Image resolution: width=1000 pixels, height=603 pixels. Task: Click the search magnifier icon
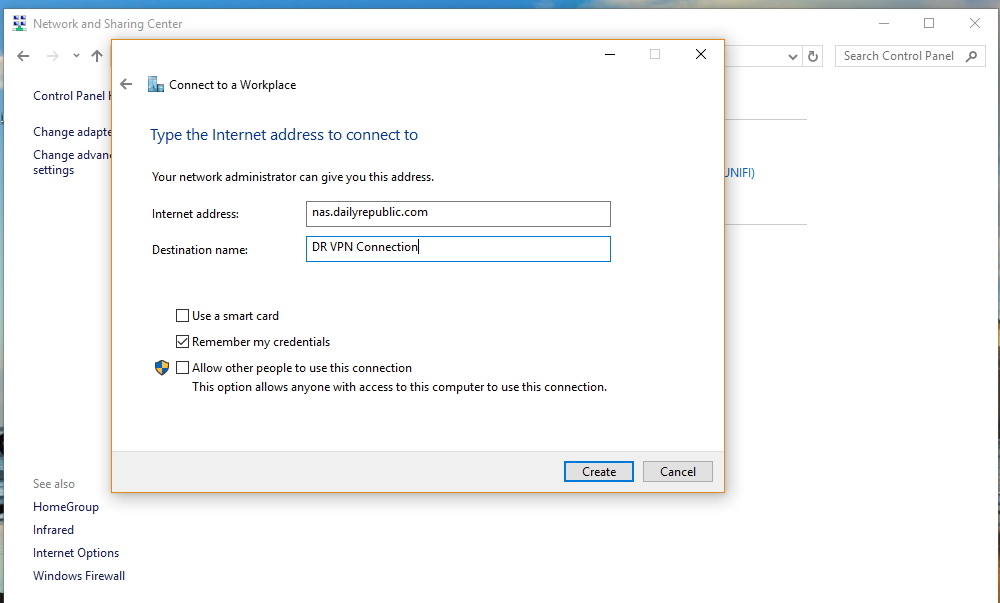tap(971, 57)
